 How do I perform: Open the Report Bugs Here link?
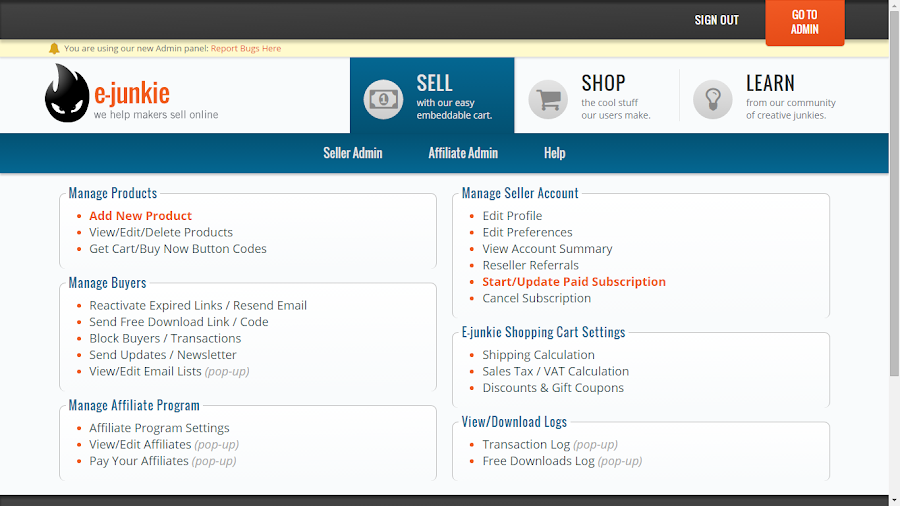[x=245, y=48]
